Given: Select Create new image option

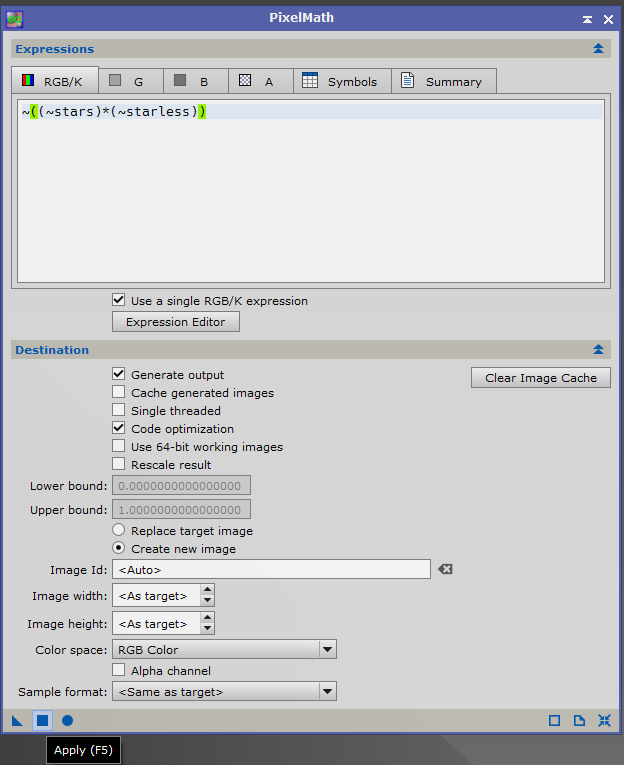Looking at the screenshot, I should pos(119,548).
